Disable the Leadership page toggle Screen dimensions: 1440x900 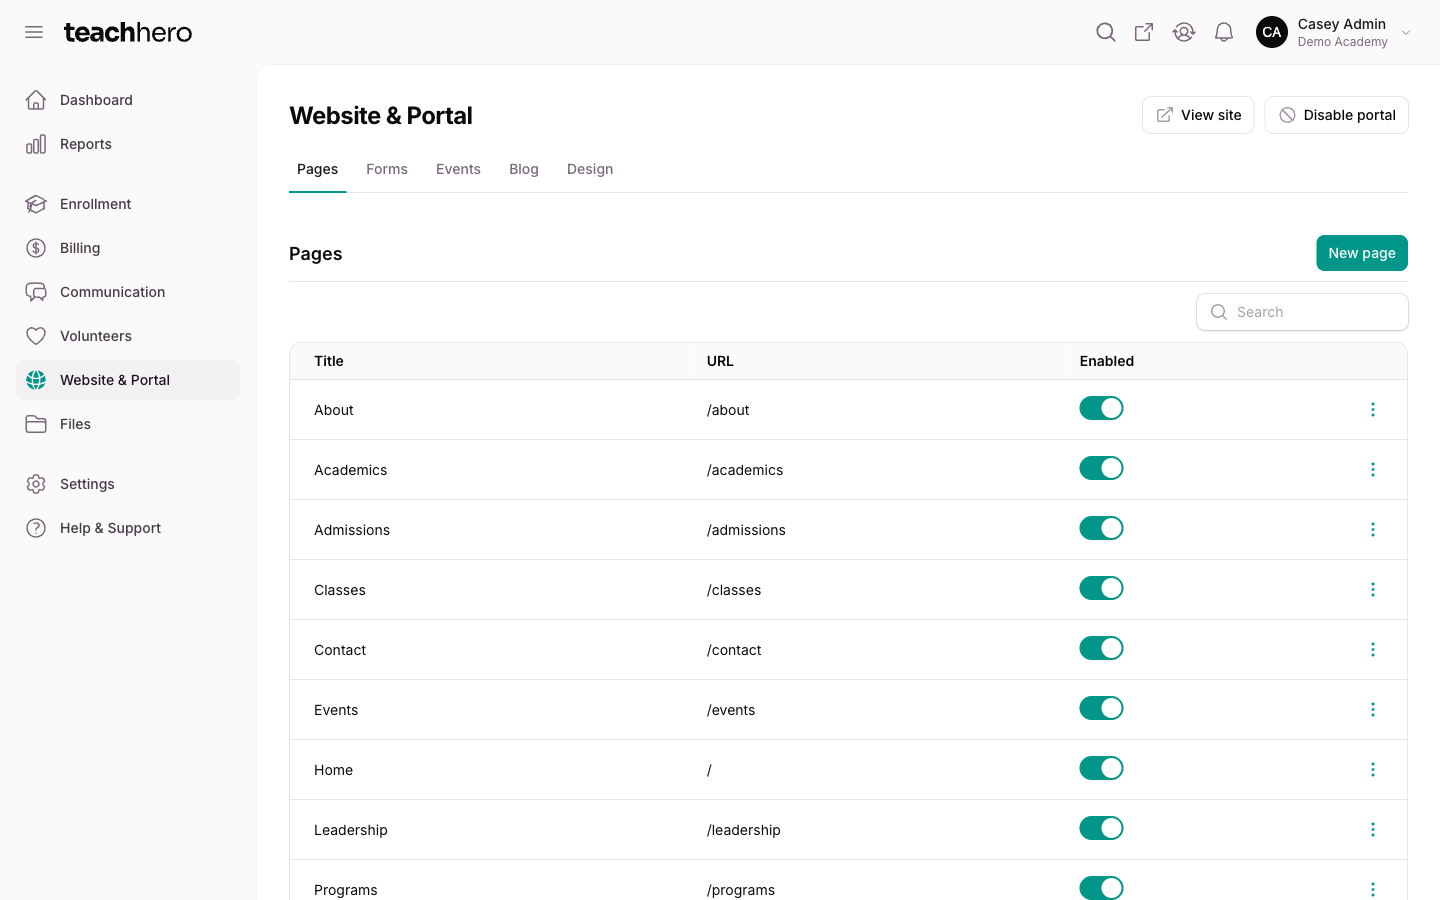coord(1101,828)
